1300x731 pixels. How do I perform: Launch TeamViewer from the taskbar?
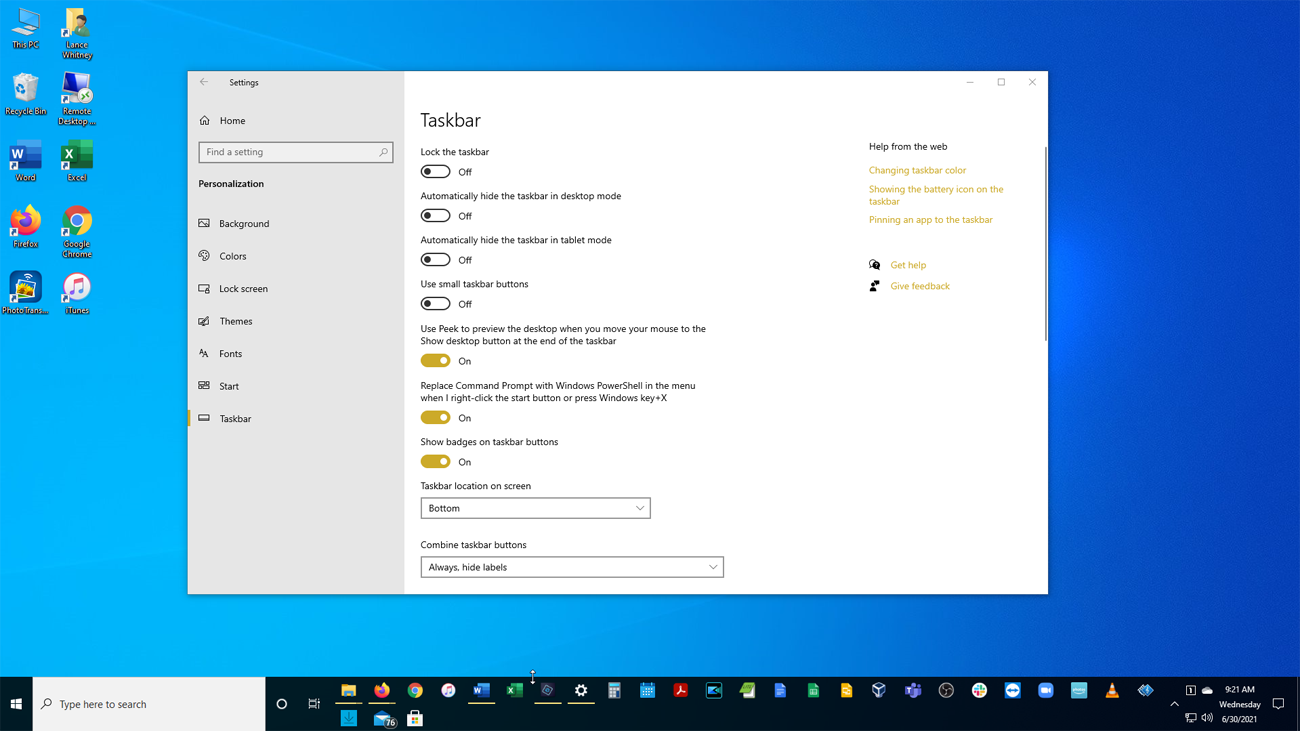click(x=1013, y=690)
